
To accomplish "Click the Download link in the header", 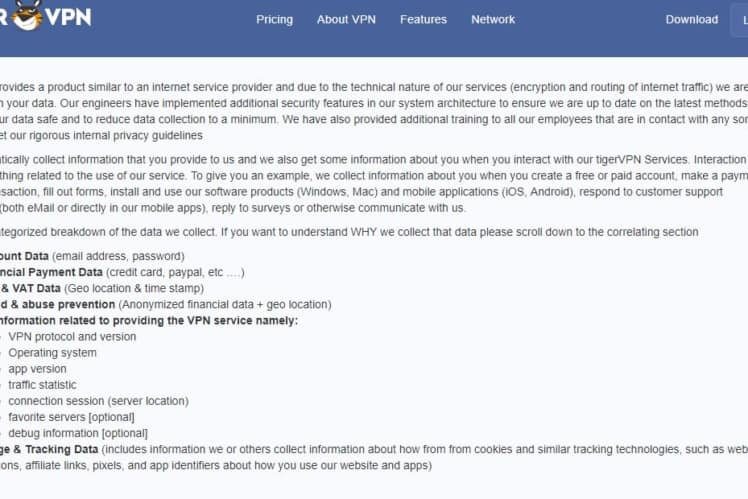I will (691, 19).
